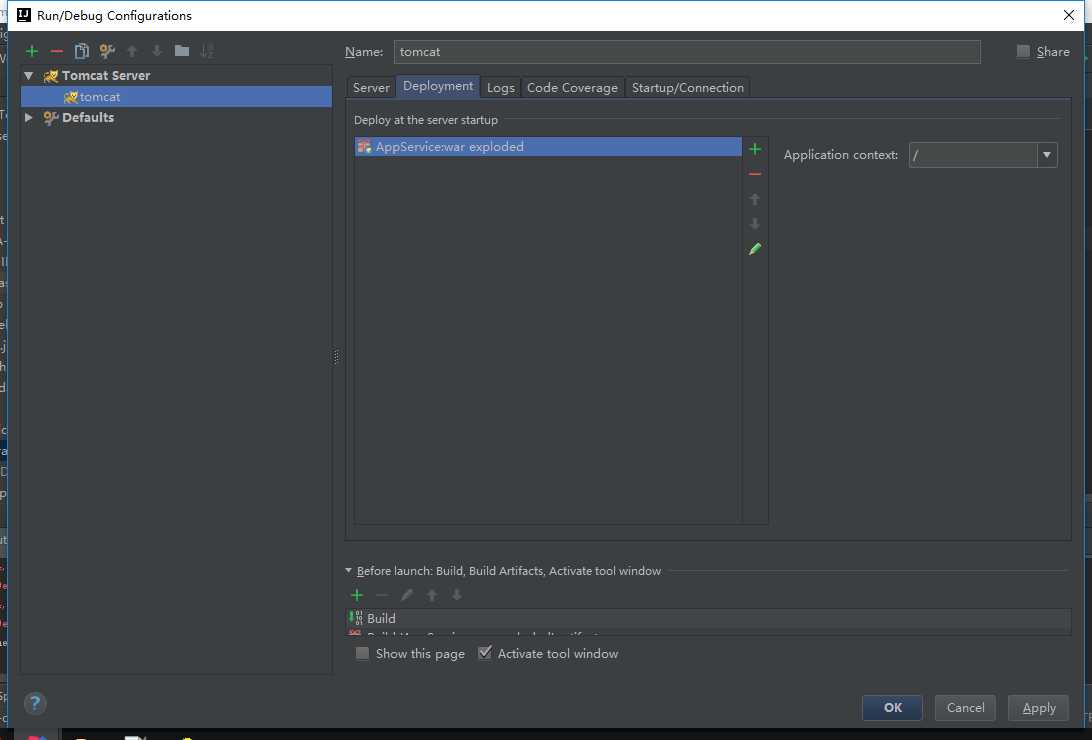Collapse the Before launch section
The height and width of the screenshot is (740, 1092).
click(348, 570)
